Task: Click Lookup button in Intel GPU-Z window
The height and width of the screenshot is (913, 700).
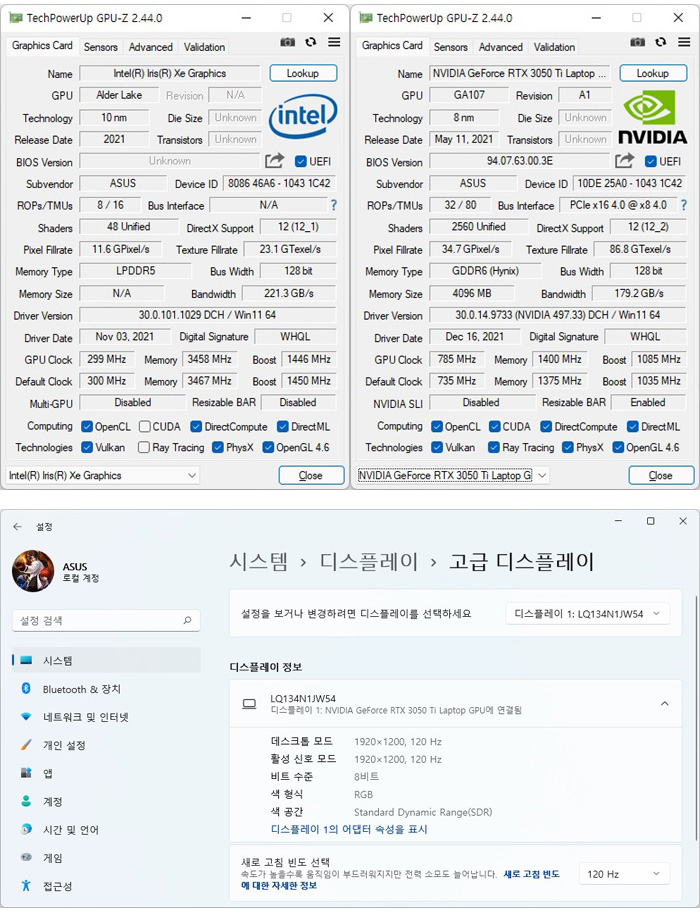Action: pos(303,73)
